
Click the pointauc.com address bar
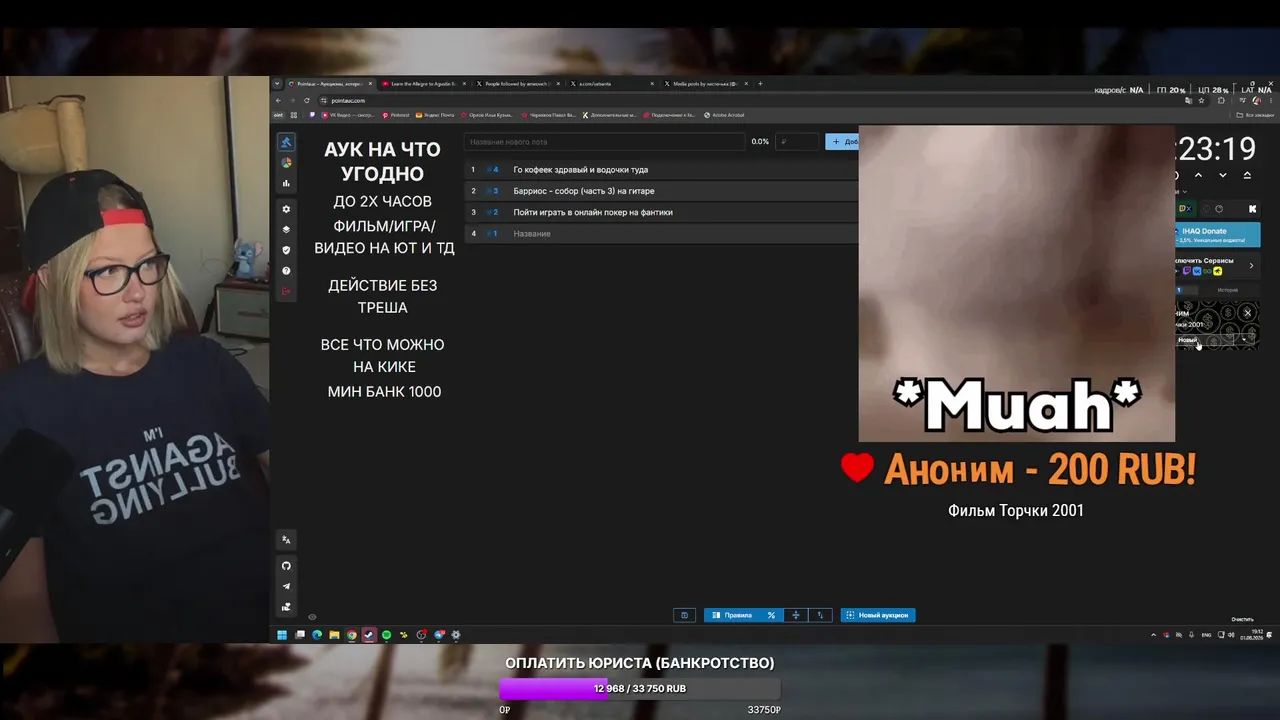(x=750, y=100)
